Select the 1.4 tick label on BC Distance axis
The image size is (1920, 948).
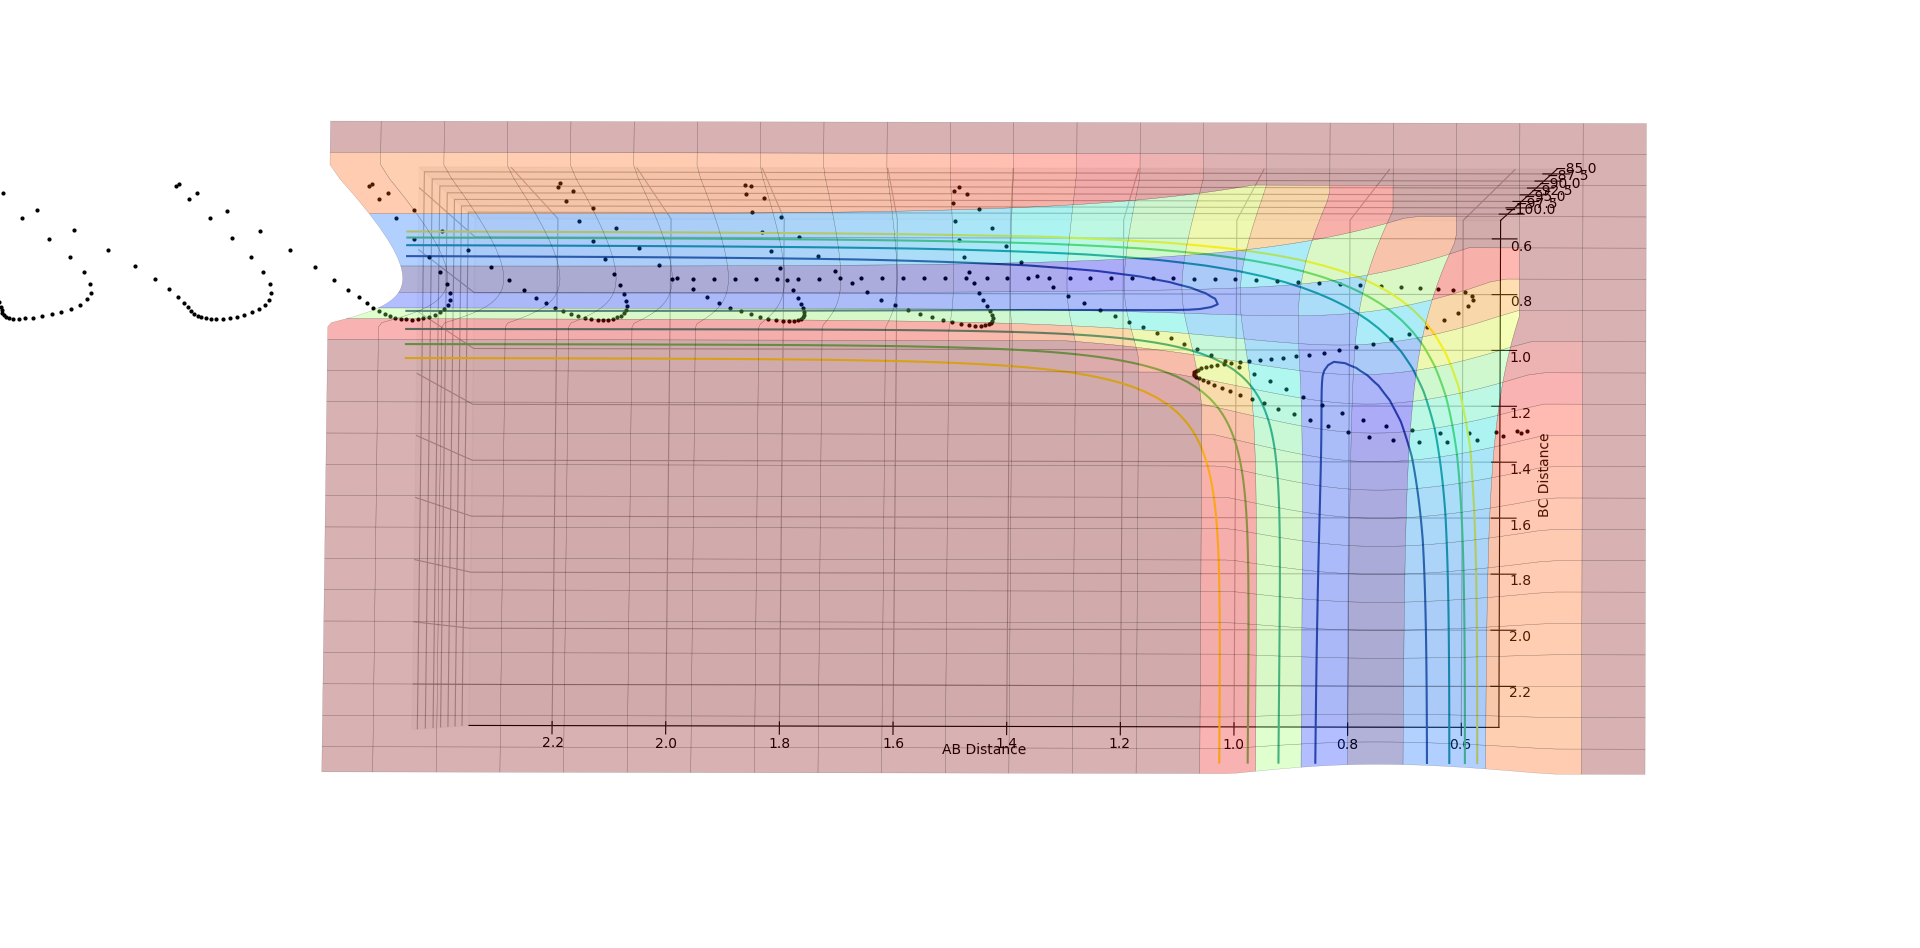pos(1521,469)
